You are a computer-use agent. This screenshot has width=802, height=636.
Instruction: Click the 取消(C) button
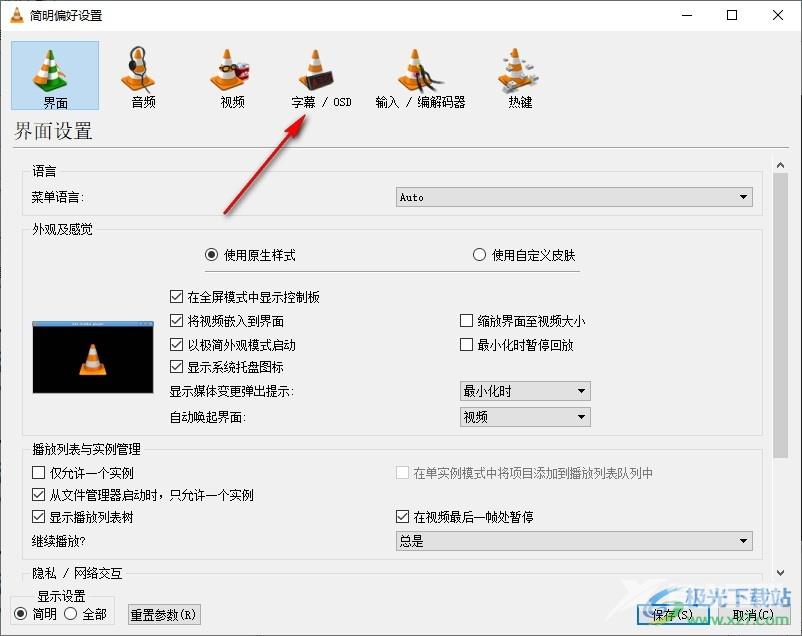tap(753, 615)
